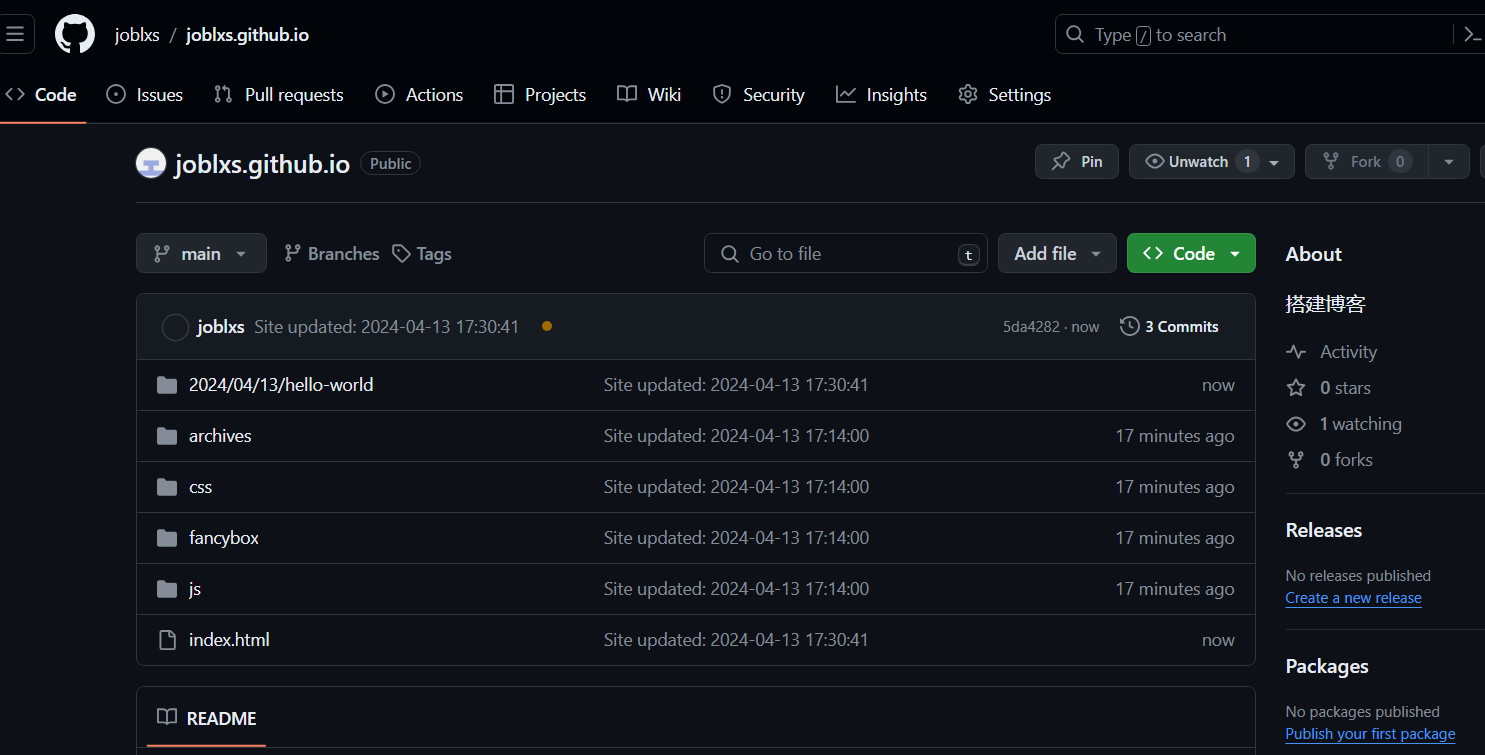
Task: Switch to the Issues tab
Action: [145, 95]
